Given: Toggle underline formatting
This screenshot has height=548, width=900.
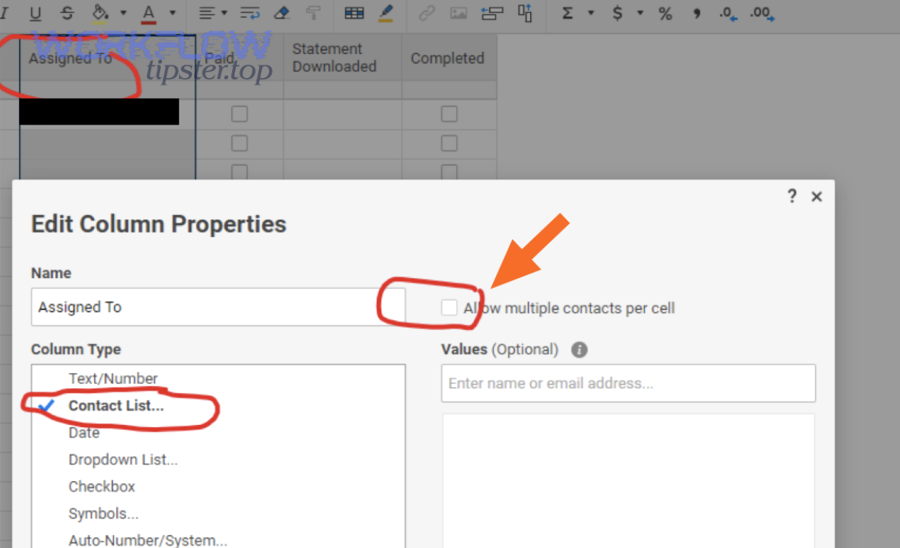Looking at the screenshot, I should 35,13.
